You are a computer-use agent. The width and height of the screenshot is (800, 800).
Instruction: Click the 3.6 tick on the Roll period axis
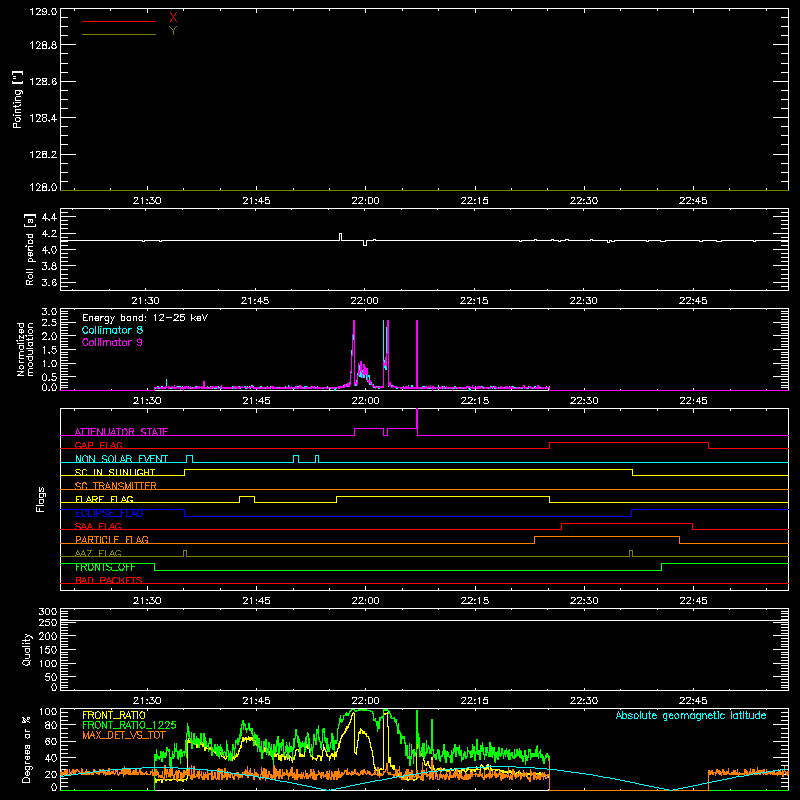click(x=49, y=282)
